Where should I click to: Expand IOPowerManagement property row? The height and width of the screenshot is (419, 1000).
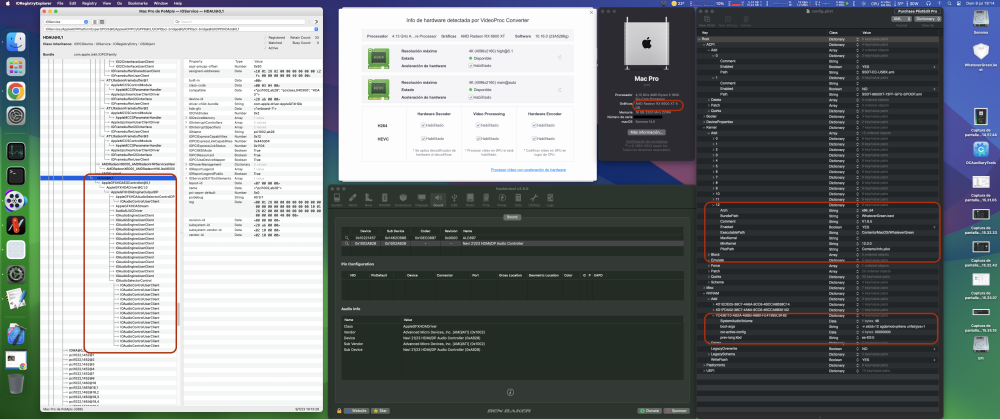(186, 164)
